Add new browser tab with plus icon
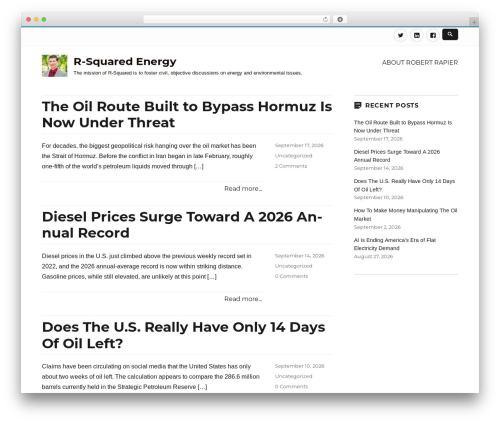This screenshot has height=423, width=500. coord(474,22)
